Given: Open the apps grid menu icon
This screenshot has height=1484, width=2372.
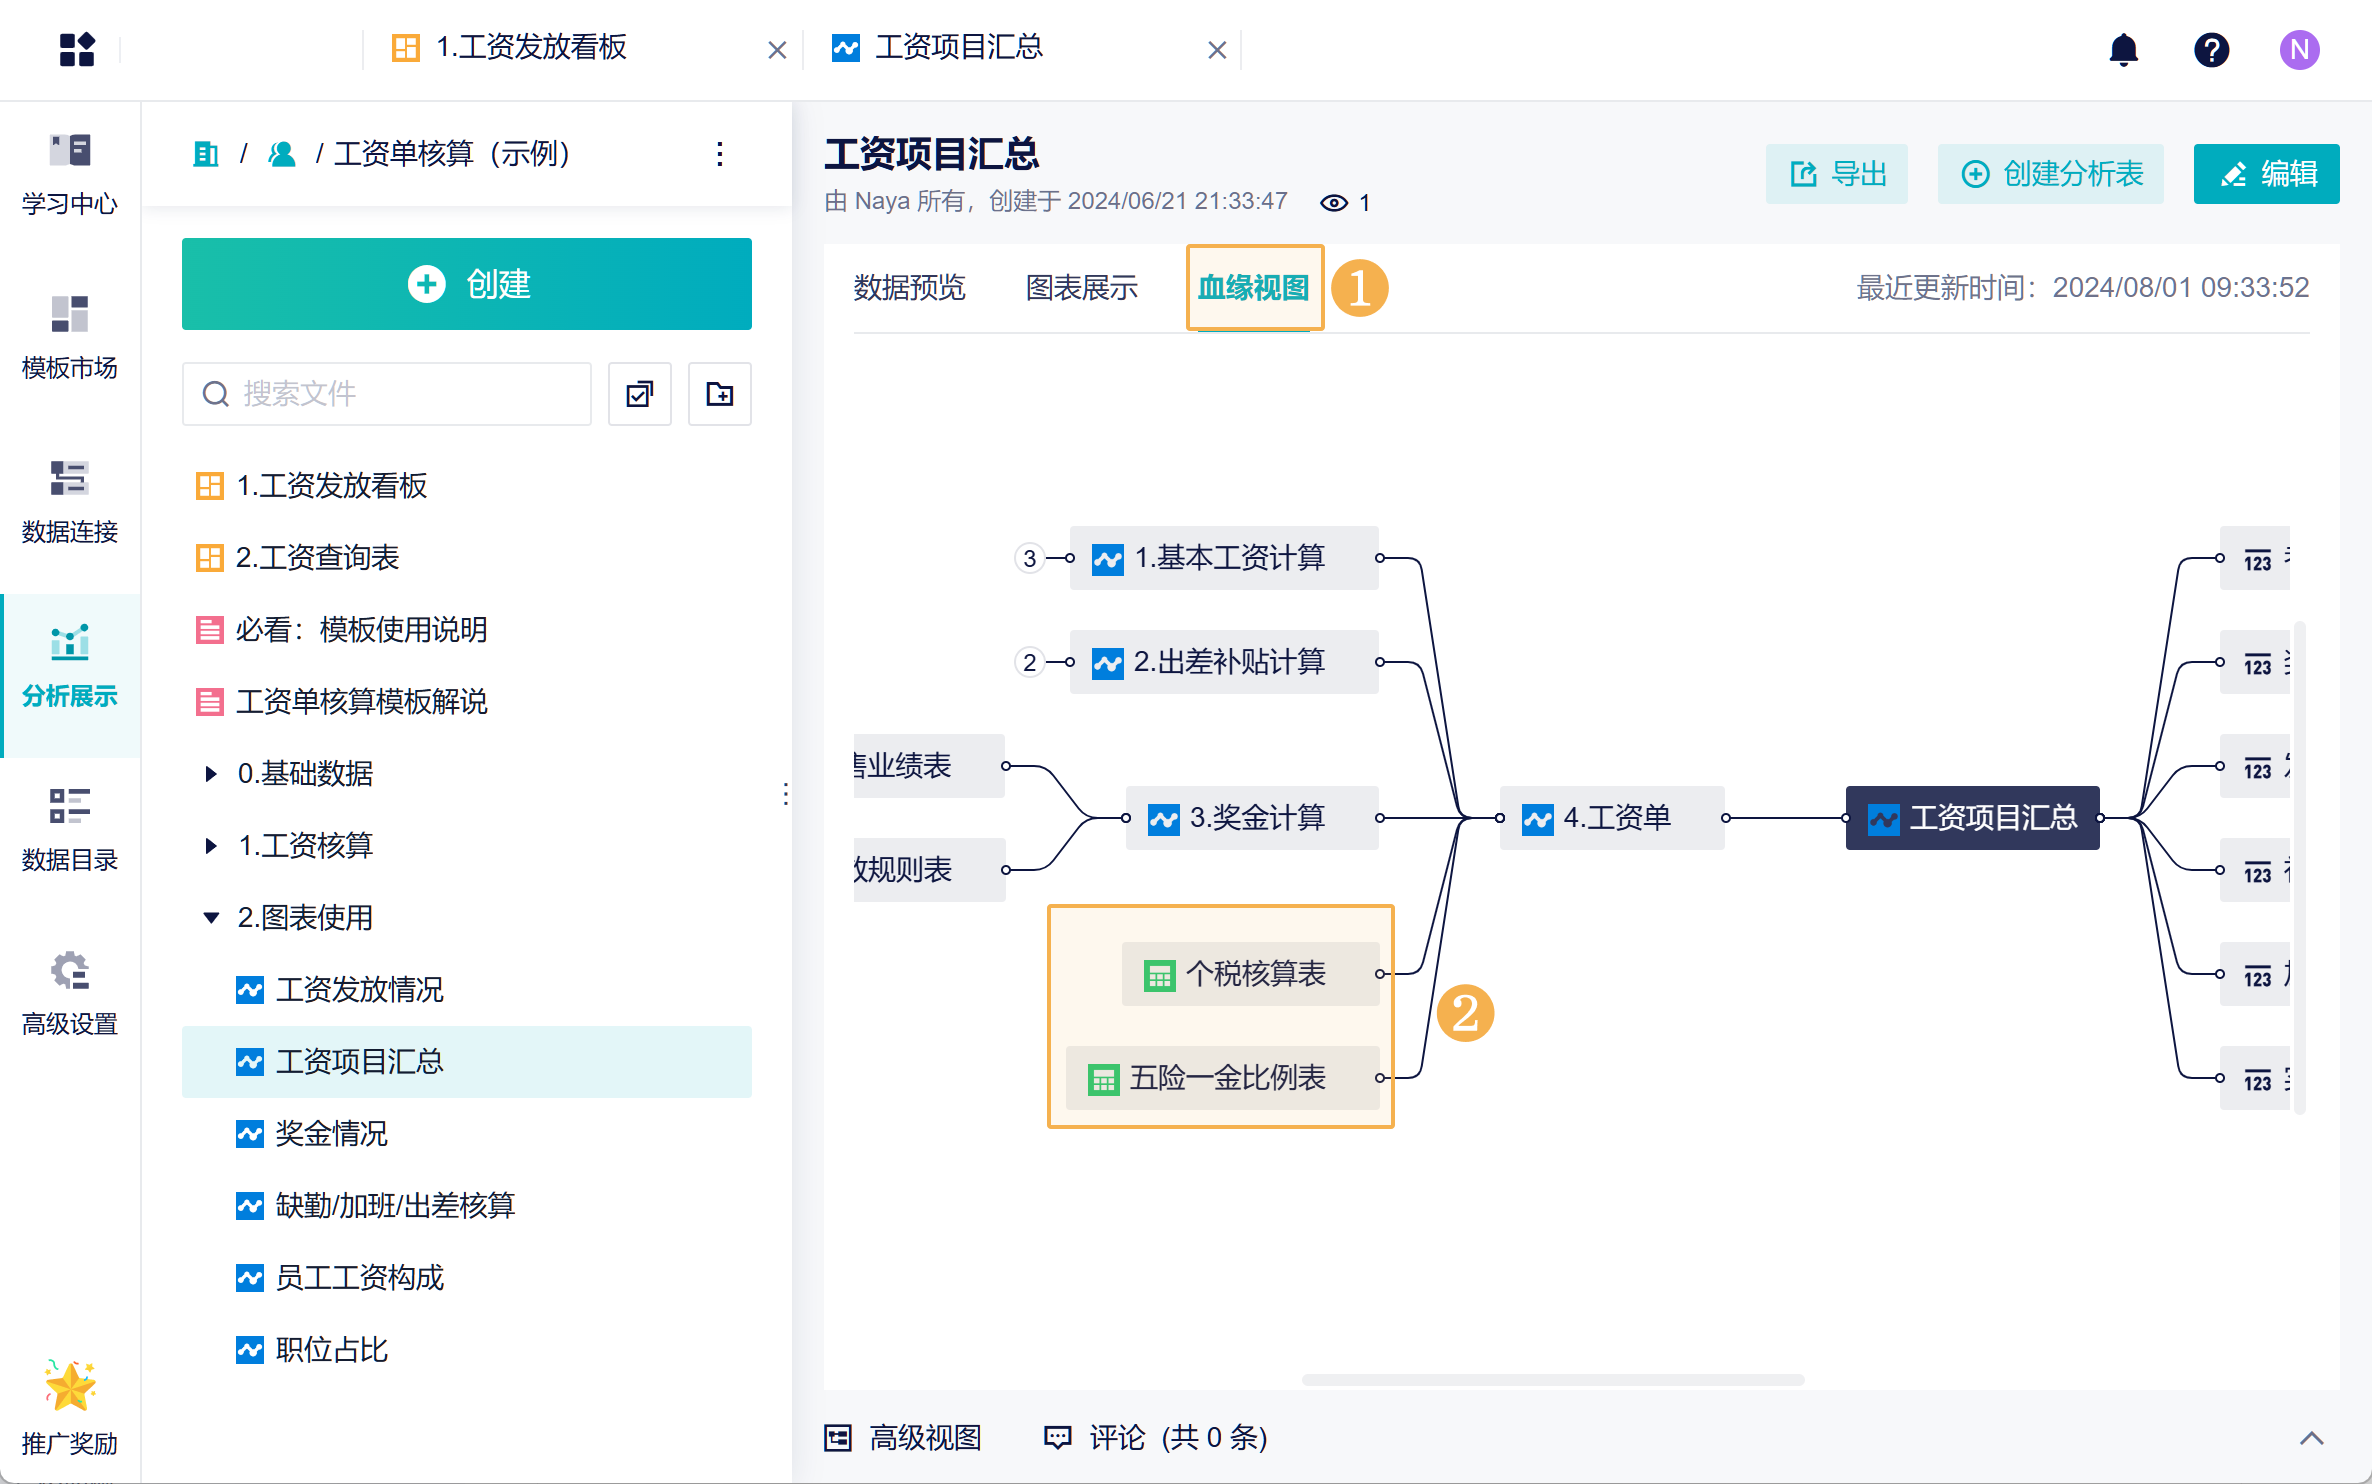Looking at the screenshot, I should point(76,49).
